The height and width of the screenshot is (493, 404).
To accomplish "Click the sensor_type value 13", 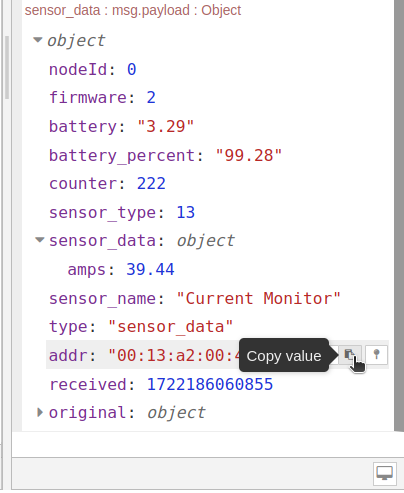I will tap(185, 212).
